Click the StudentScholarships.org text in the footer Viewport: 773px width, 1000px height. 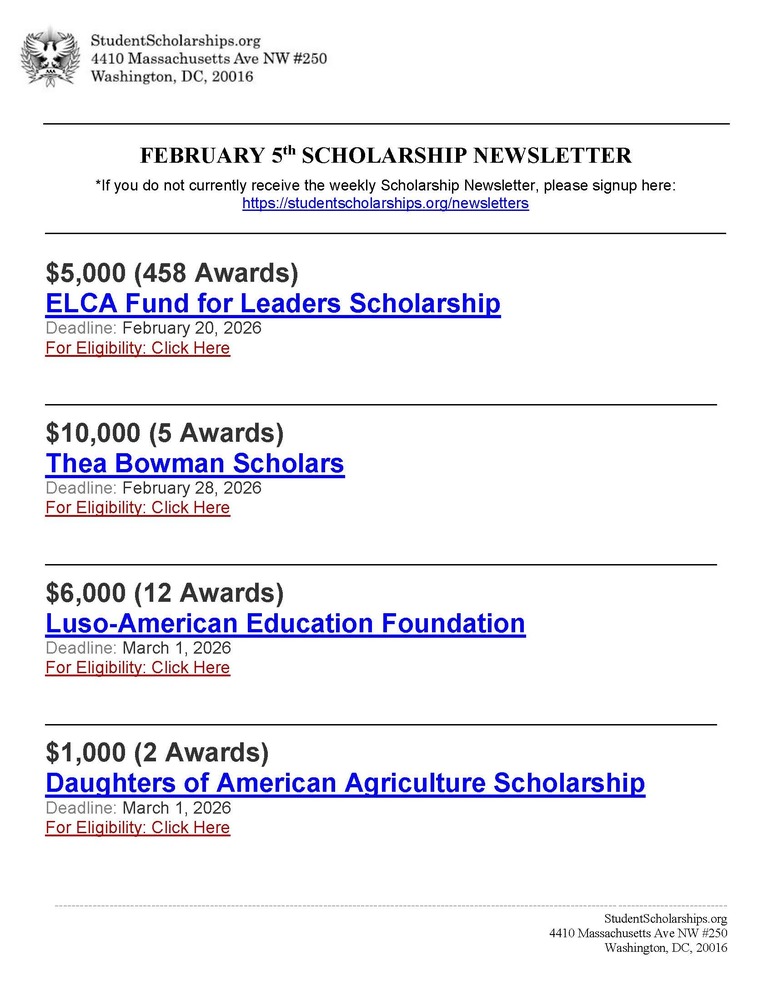click(665, 918)
